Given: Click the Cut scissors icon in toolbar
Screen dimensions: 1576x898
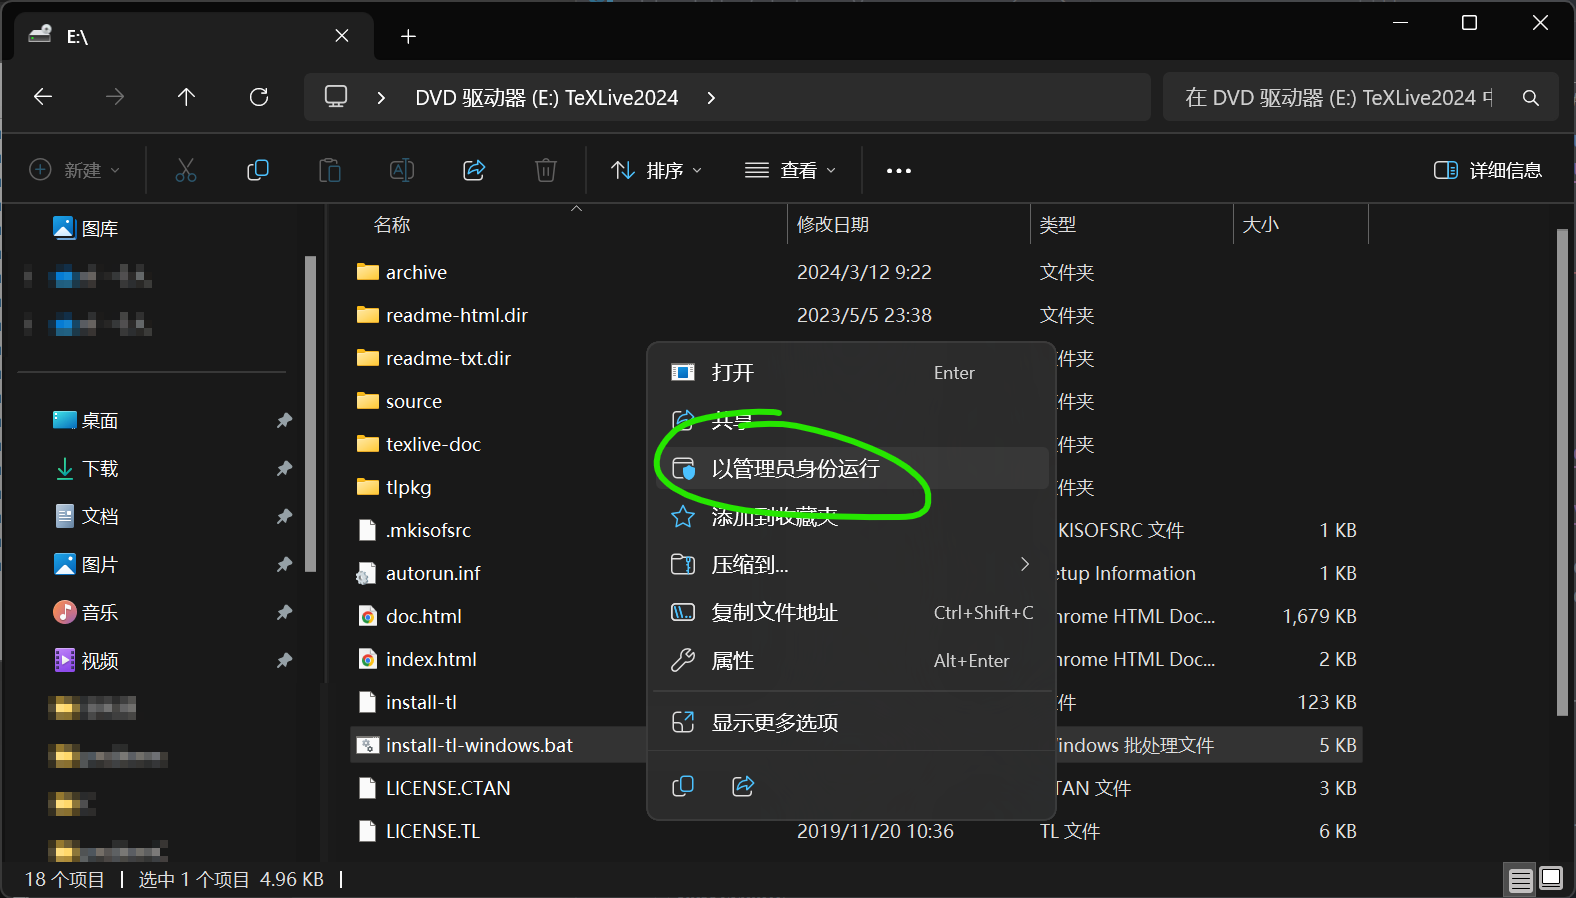Looking at the screenshot, I should 186,170.
